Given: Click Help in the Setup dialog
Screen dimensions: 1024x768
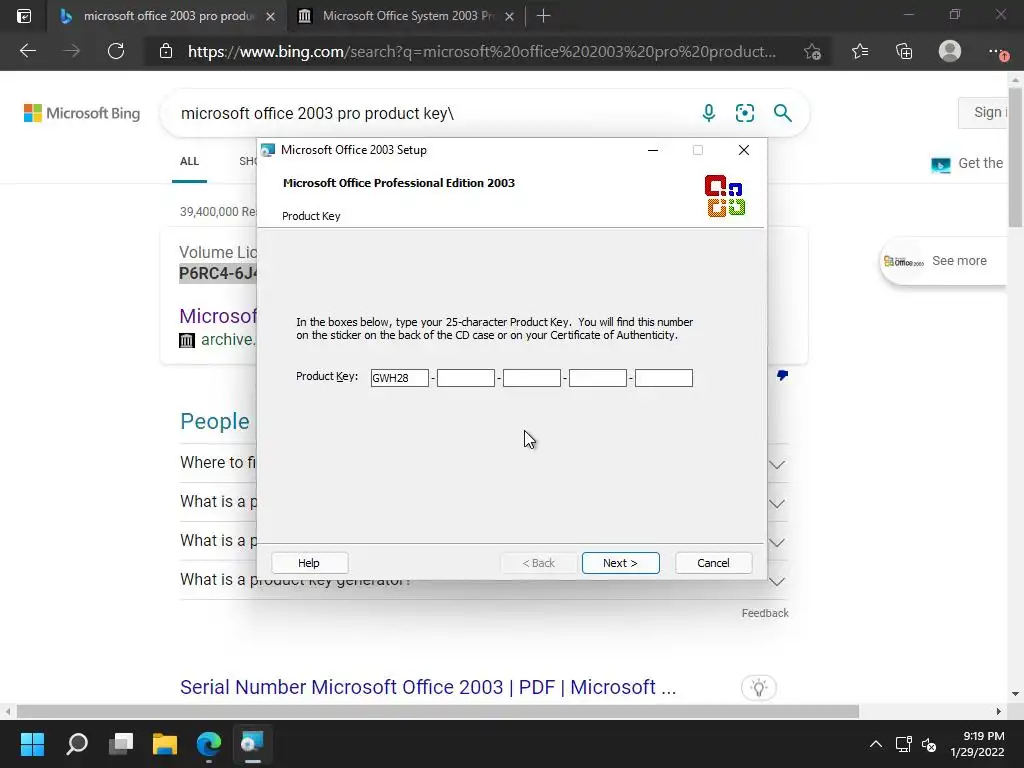Looking at the screenshot, I should coord(310,563).
